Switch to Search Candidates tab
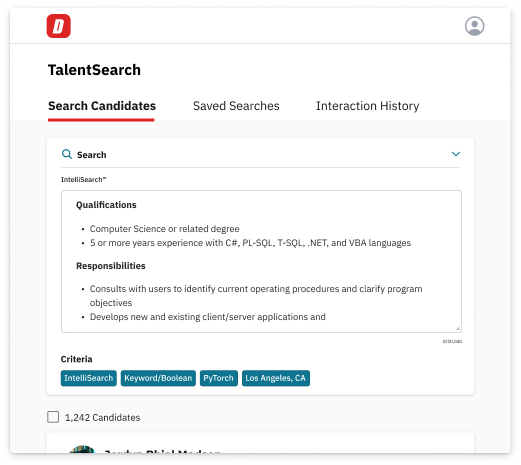The image size is (521, 465). tap(102, 106)
